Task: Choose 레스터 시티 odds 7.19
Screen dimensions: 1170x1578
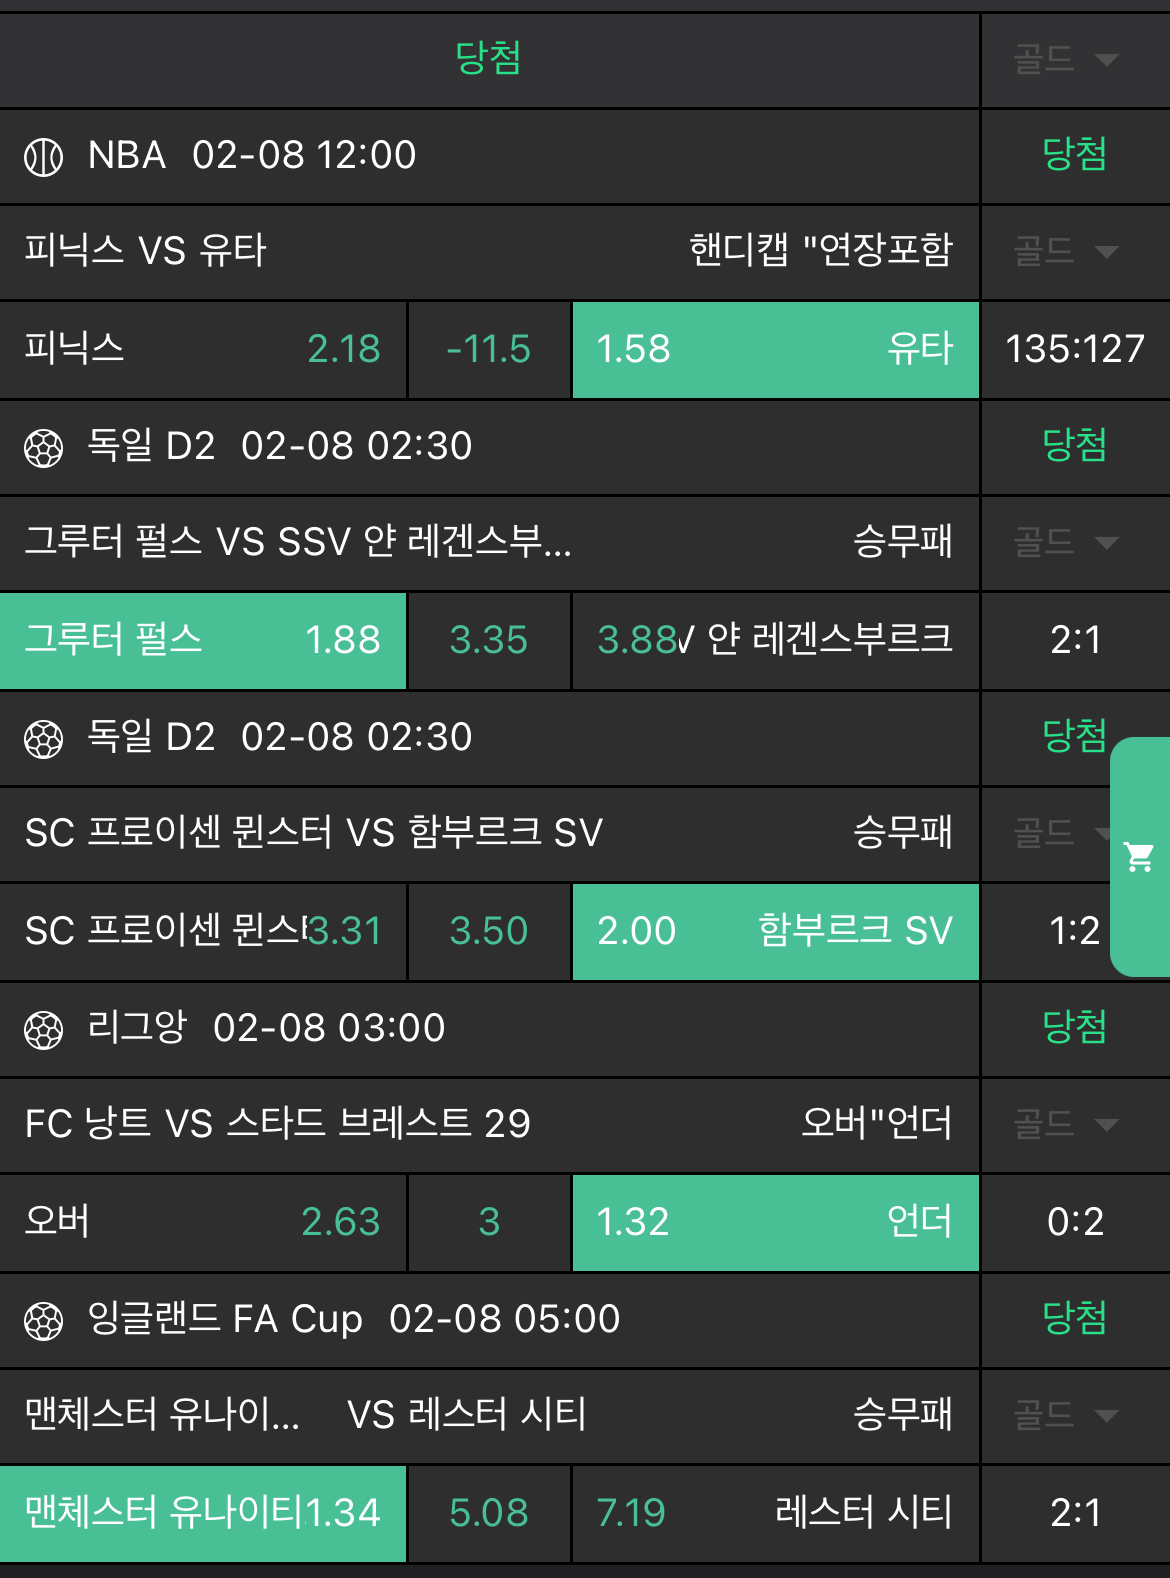Action: (x=775, y=1513)
